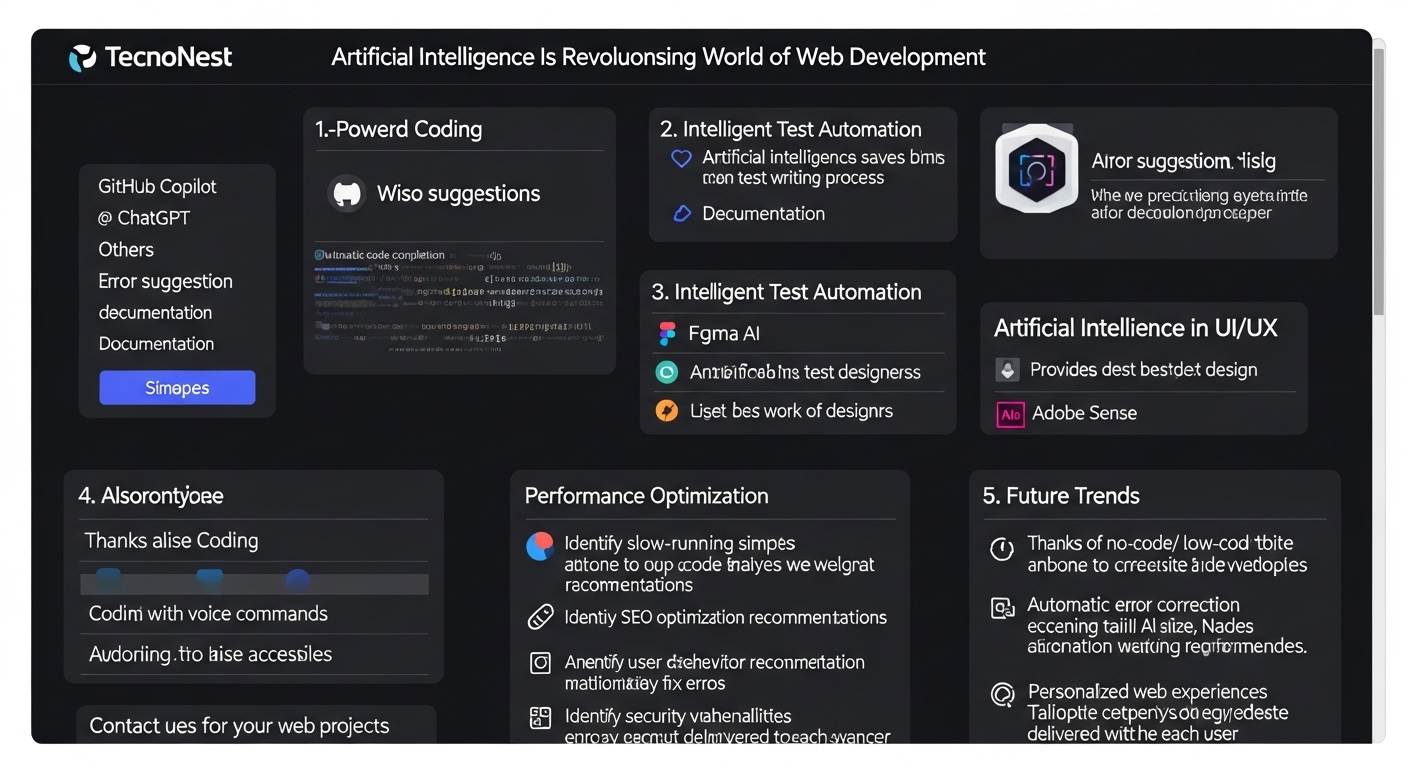Click the pie chart icon under Performance Optimization
The height and width of the screenshot is (768, 1408).
tap(540, 546)
